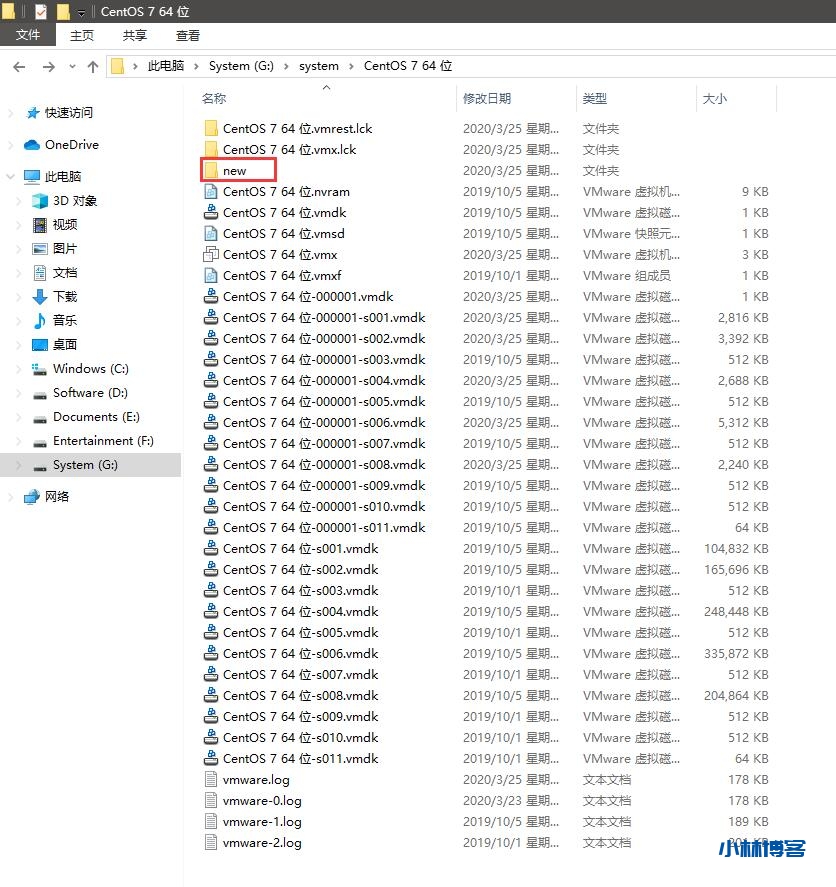
Task: Sort by the 修改日期 column header
Action: [x=487, y=99]
